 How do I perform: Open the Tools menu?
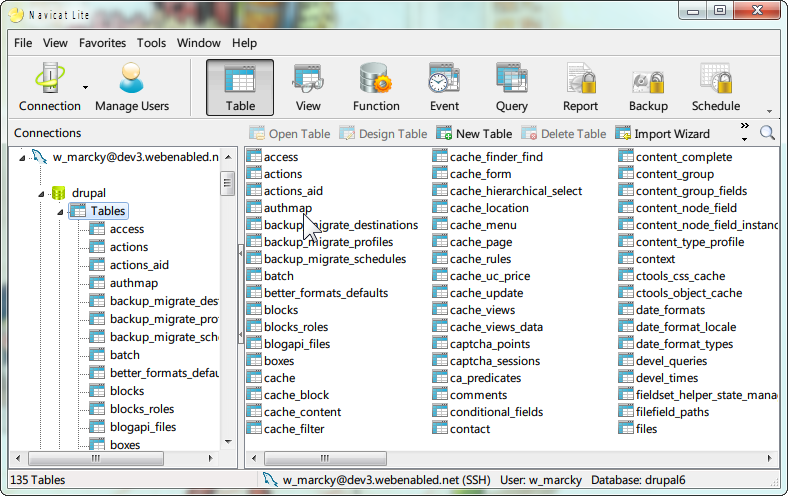(x=151, y=43)
